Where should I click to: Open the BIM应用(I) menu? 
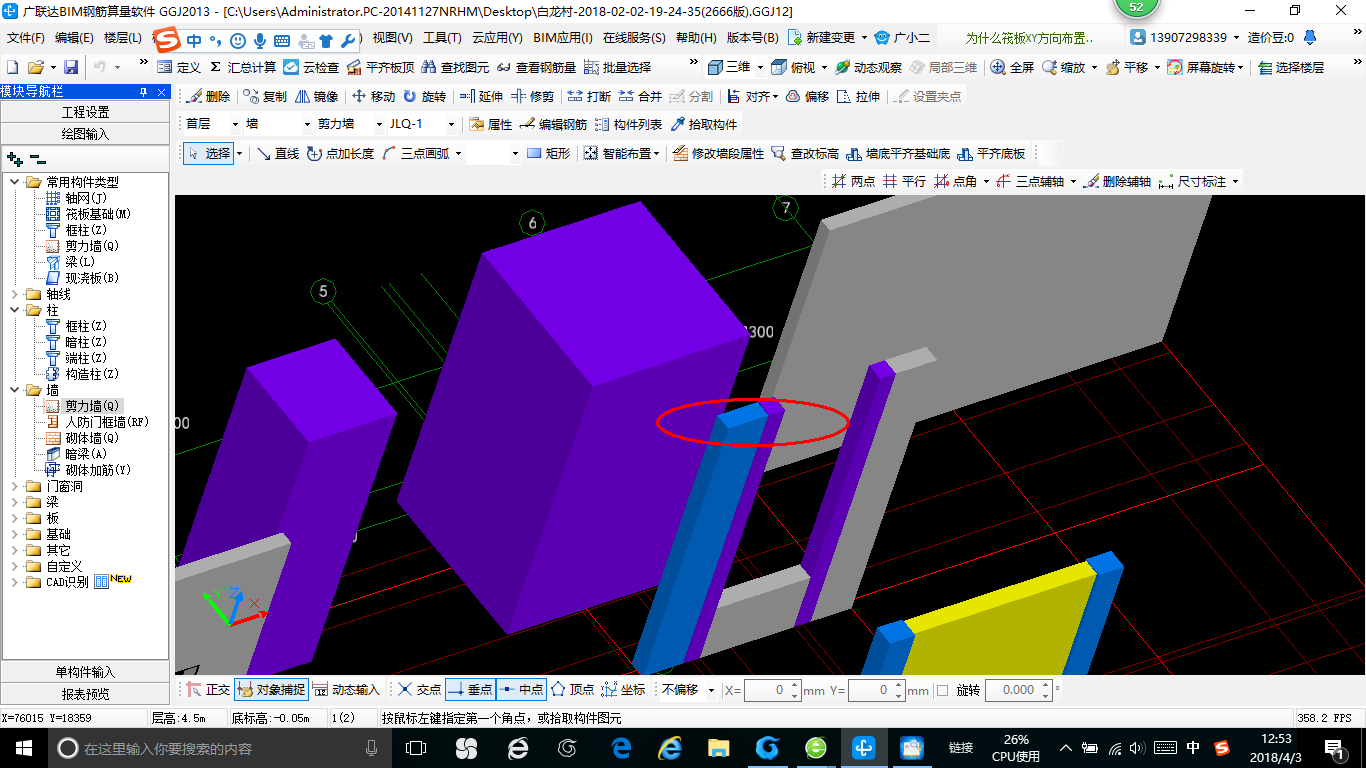coord(563,38)
